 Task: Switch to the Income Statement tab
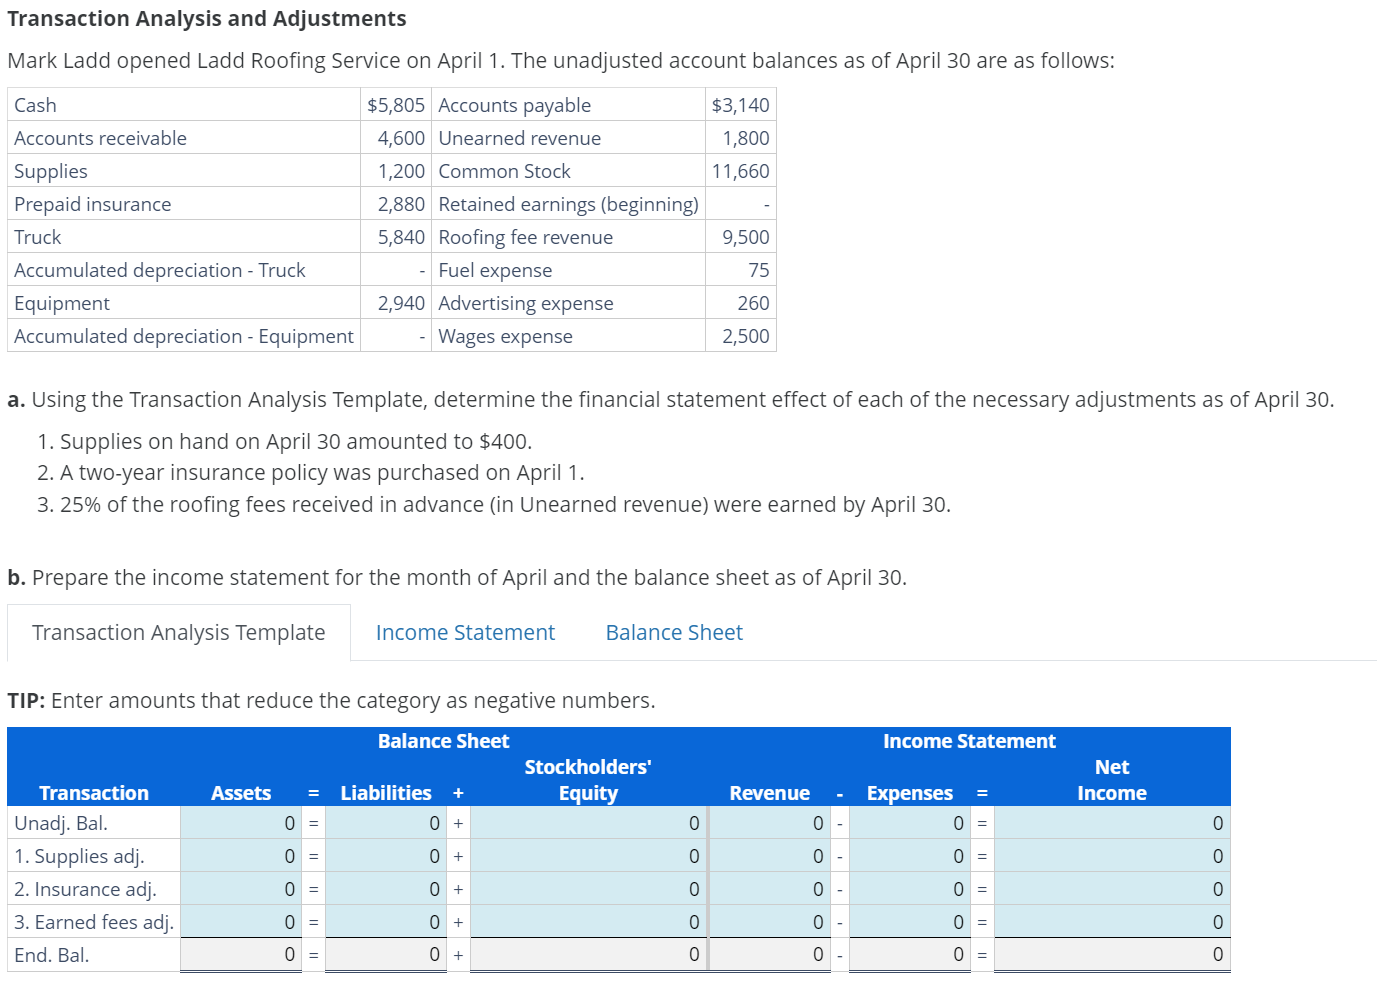tap(464, 632)
